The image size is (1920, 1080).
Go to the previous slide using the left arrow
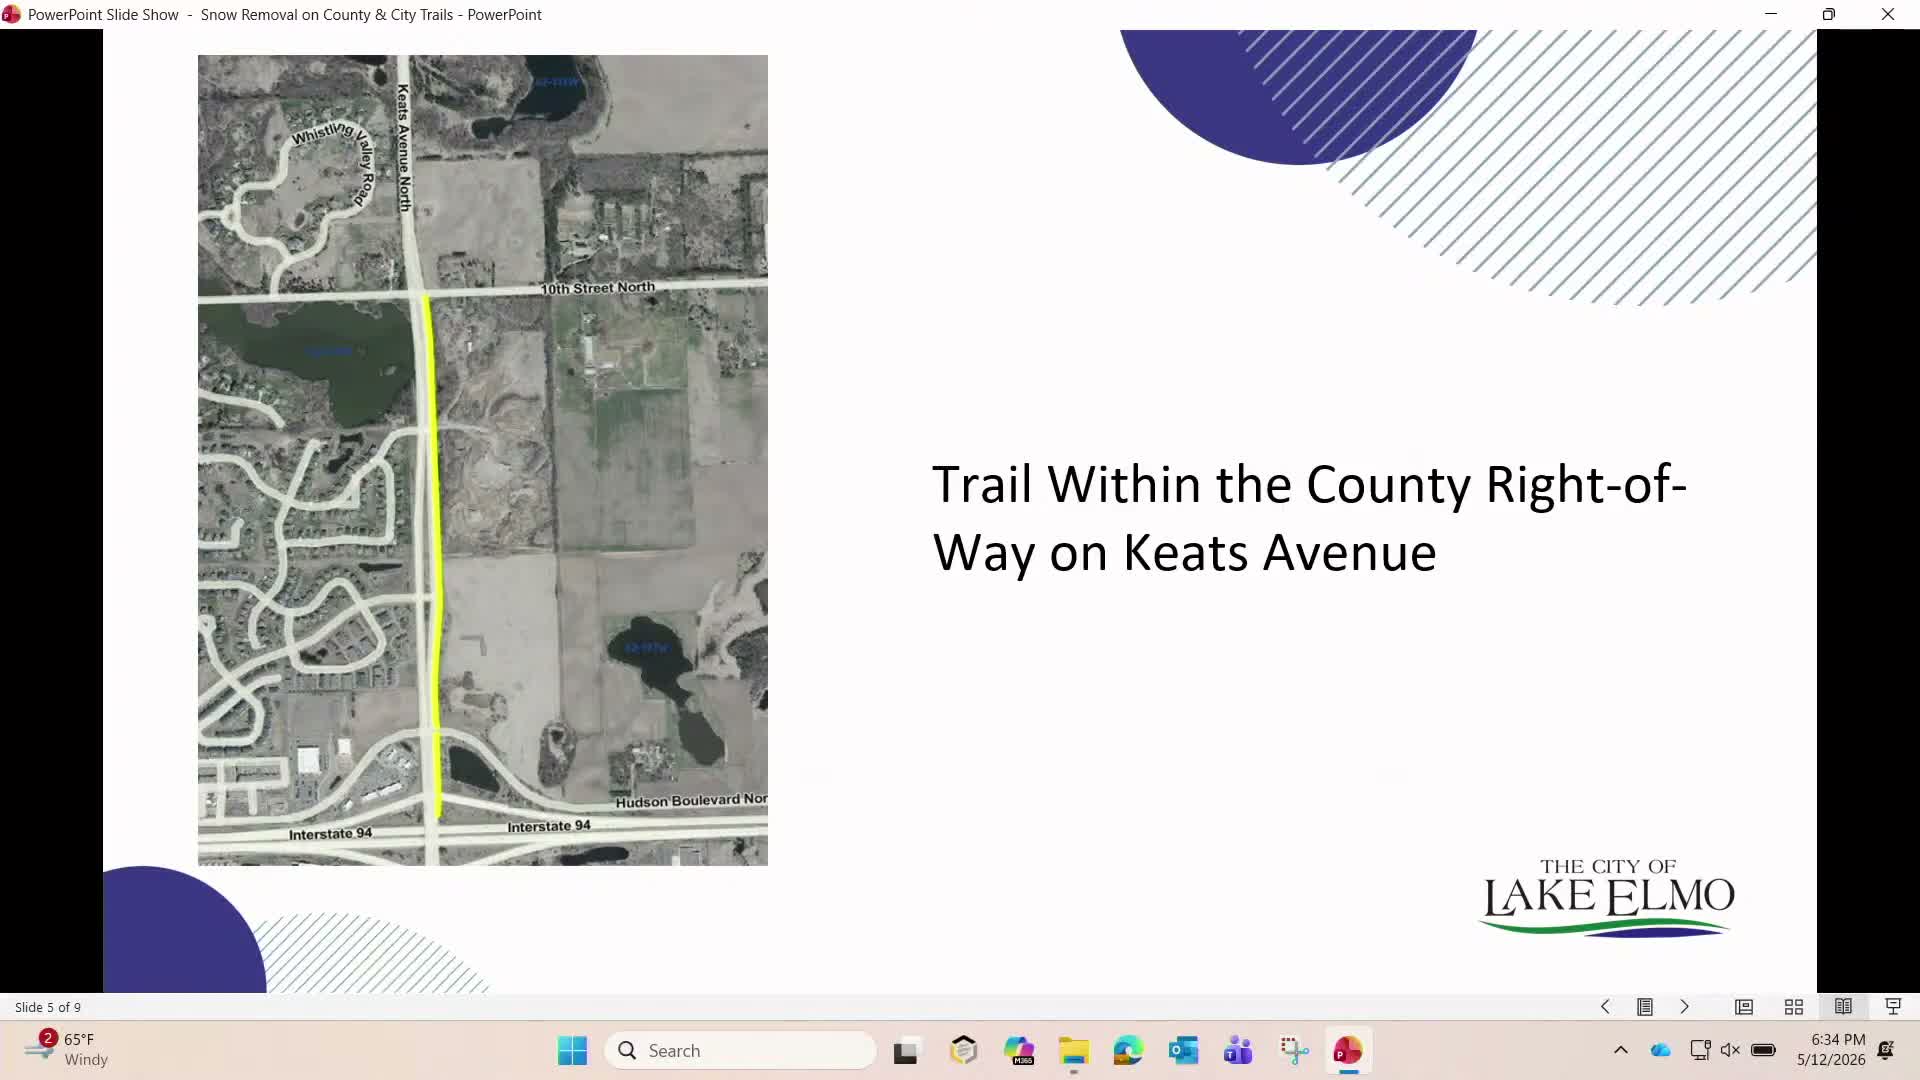click(x=1605, y=1007)
